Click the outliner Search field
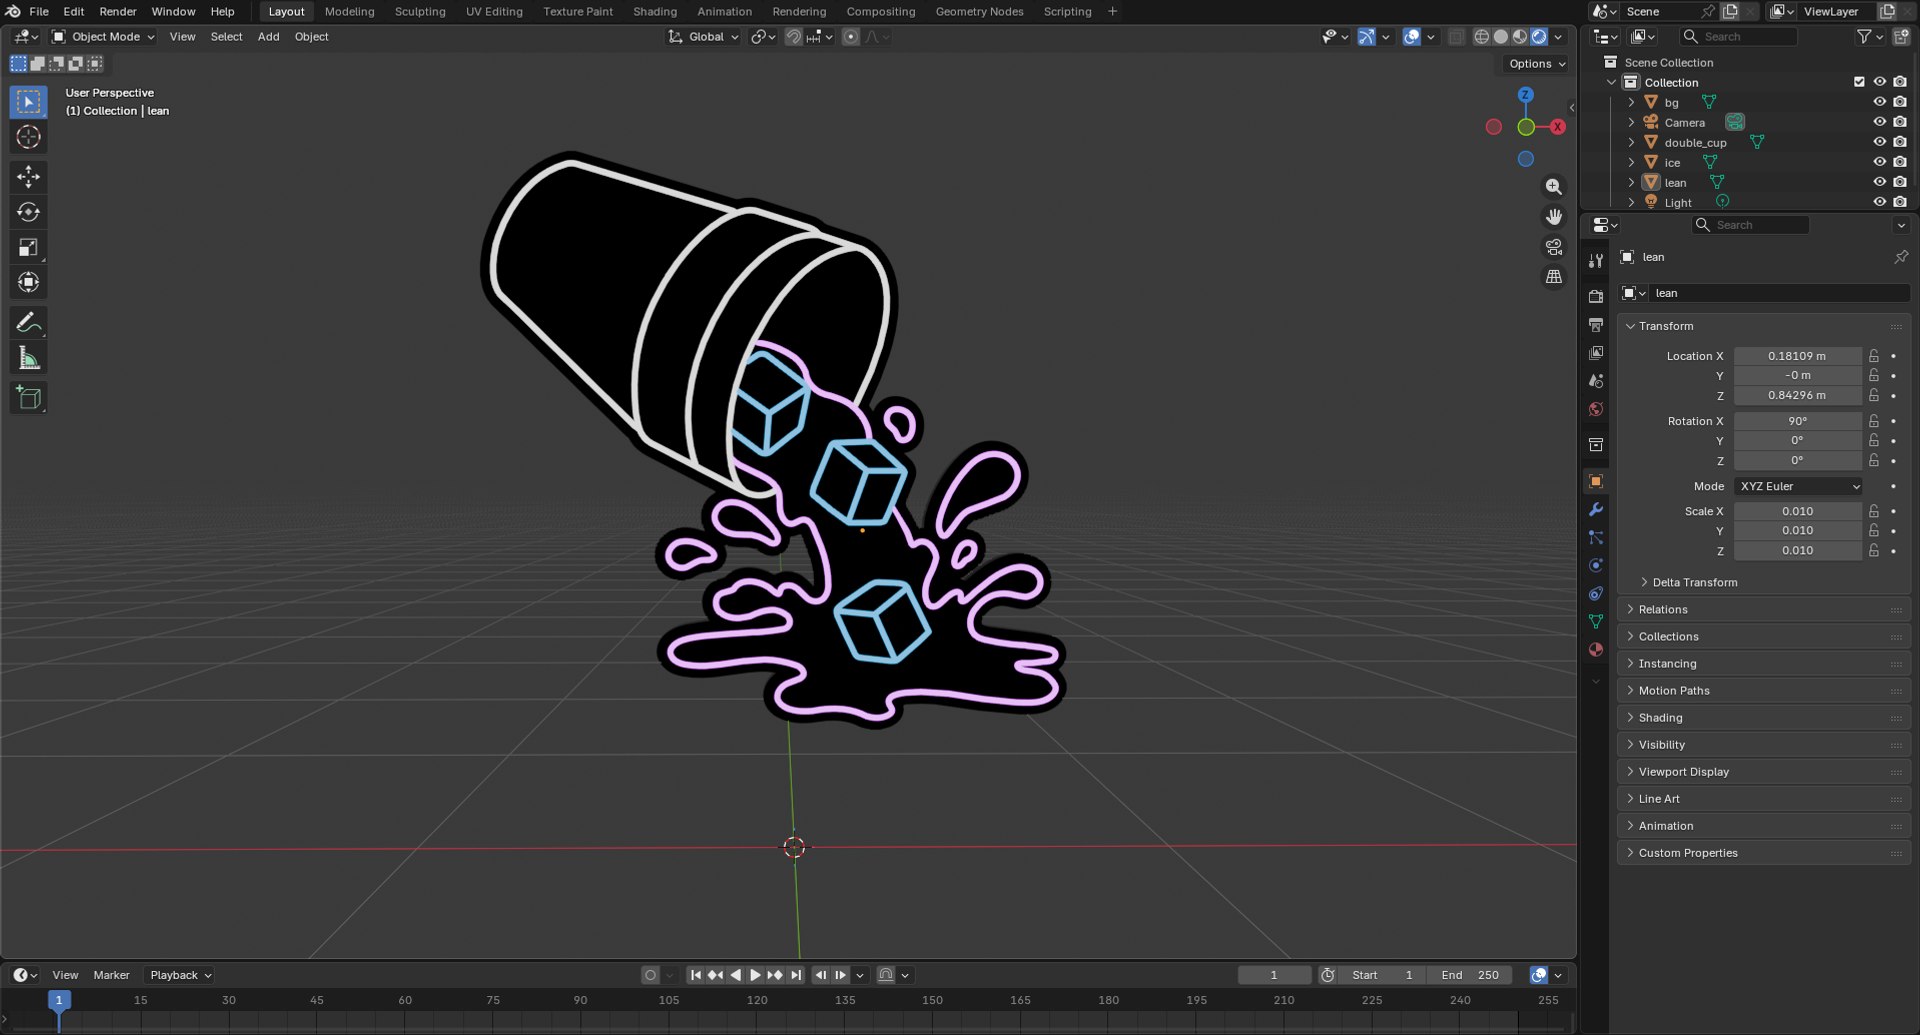Screen dimensions: 1920x1035 1737,37
